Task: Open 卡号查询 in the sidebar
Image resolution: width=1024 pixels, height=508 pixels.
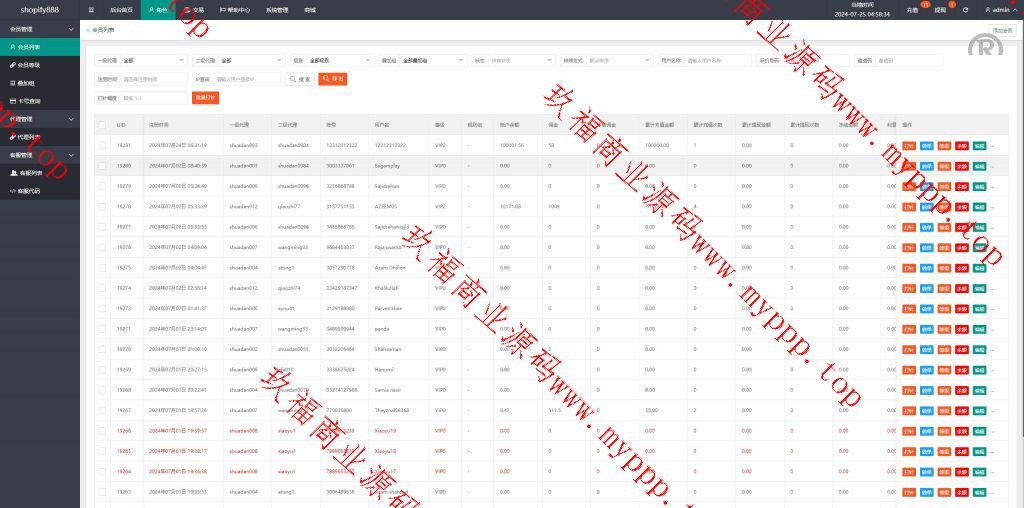Action: pos(29,100)
